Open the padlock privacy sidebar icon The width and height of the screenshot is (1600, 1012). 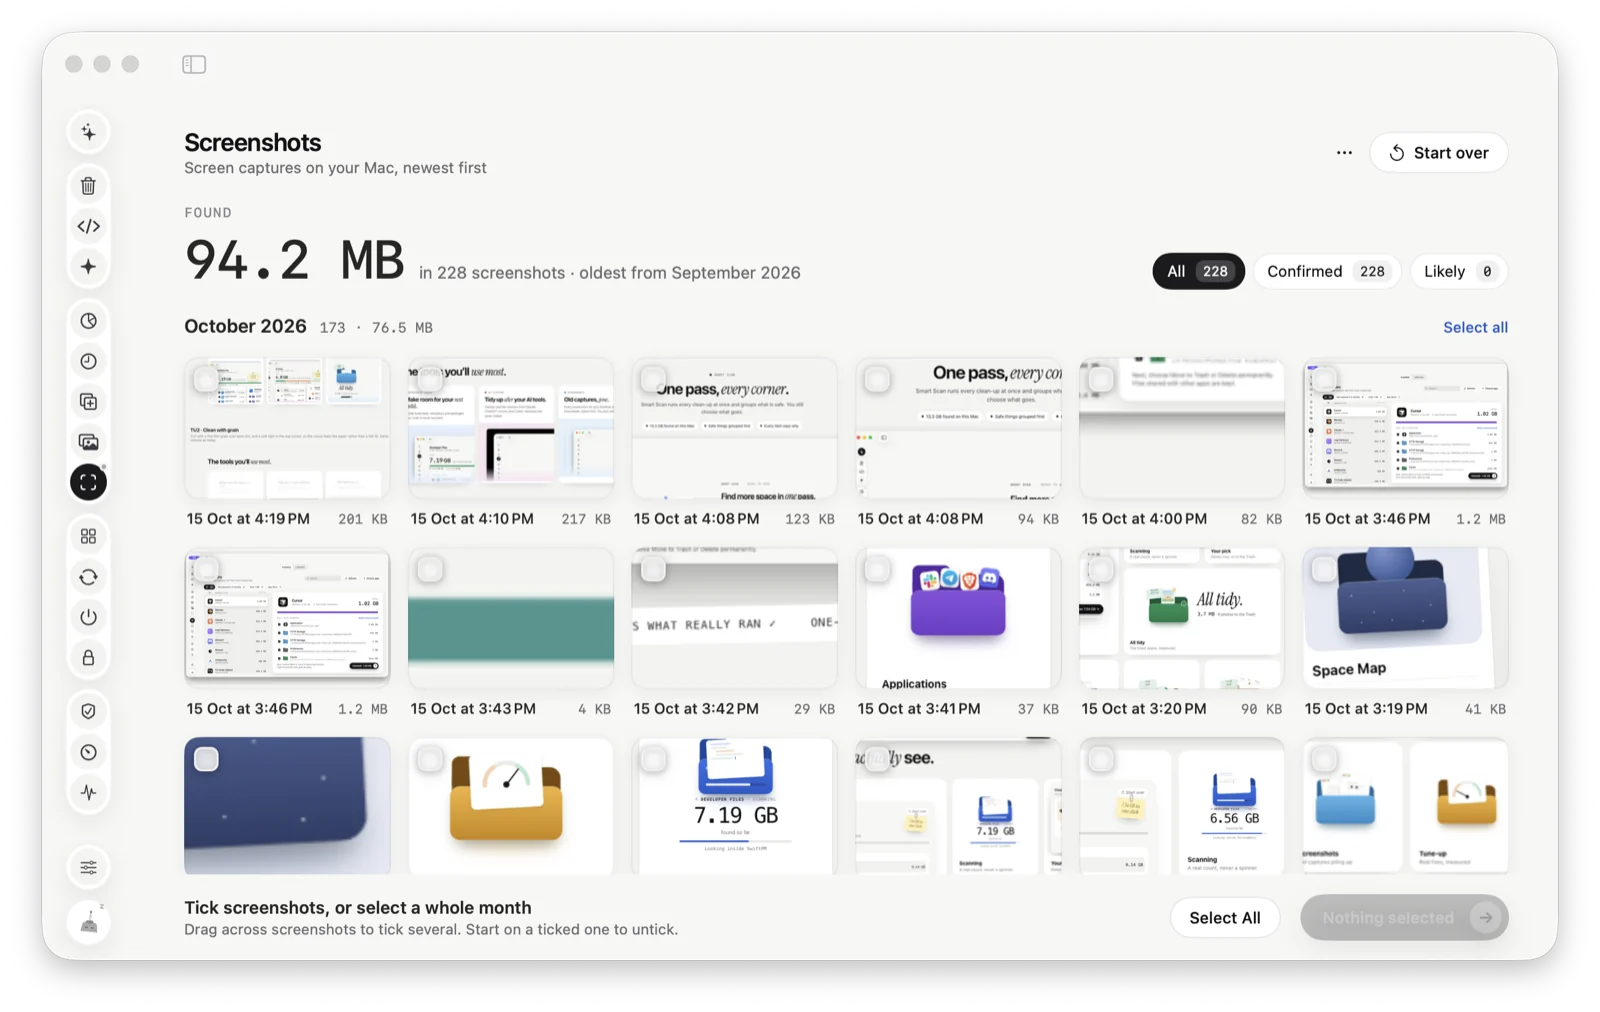click(89, 657)
